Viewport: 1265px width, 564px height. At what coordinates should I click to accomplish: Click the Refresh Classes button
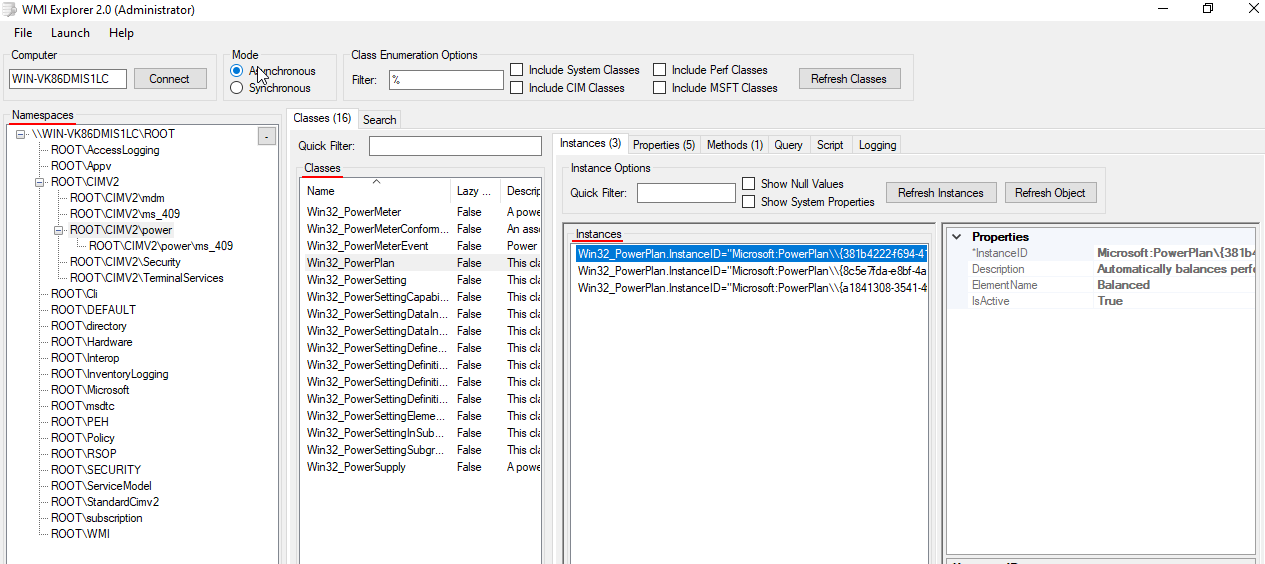849,79
